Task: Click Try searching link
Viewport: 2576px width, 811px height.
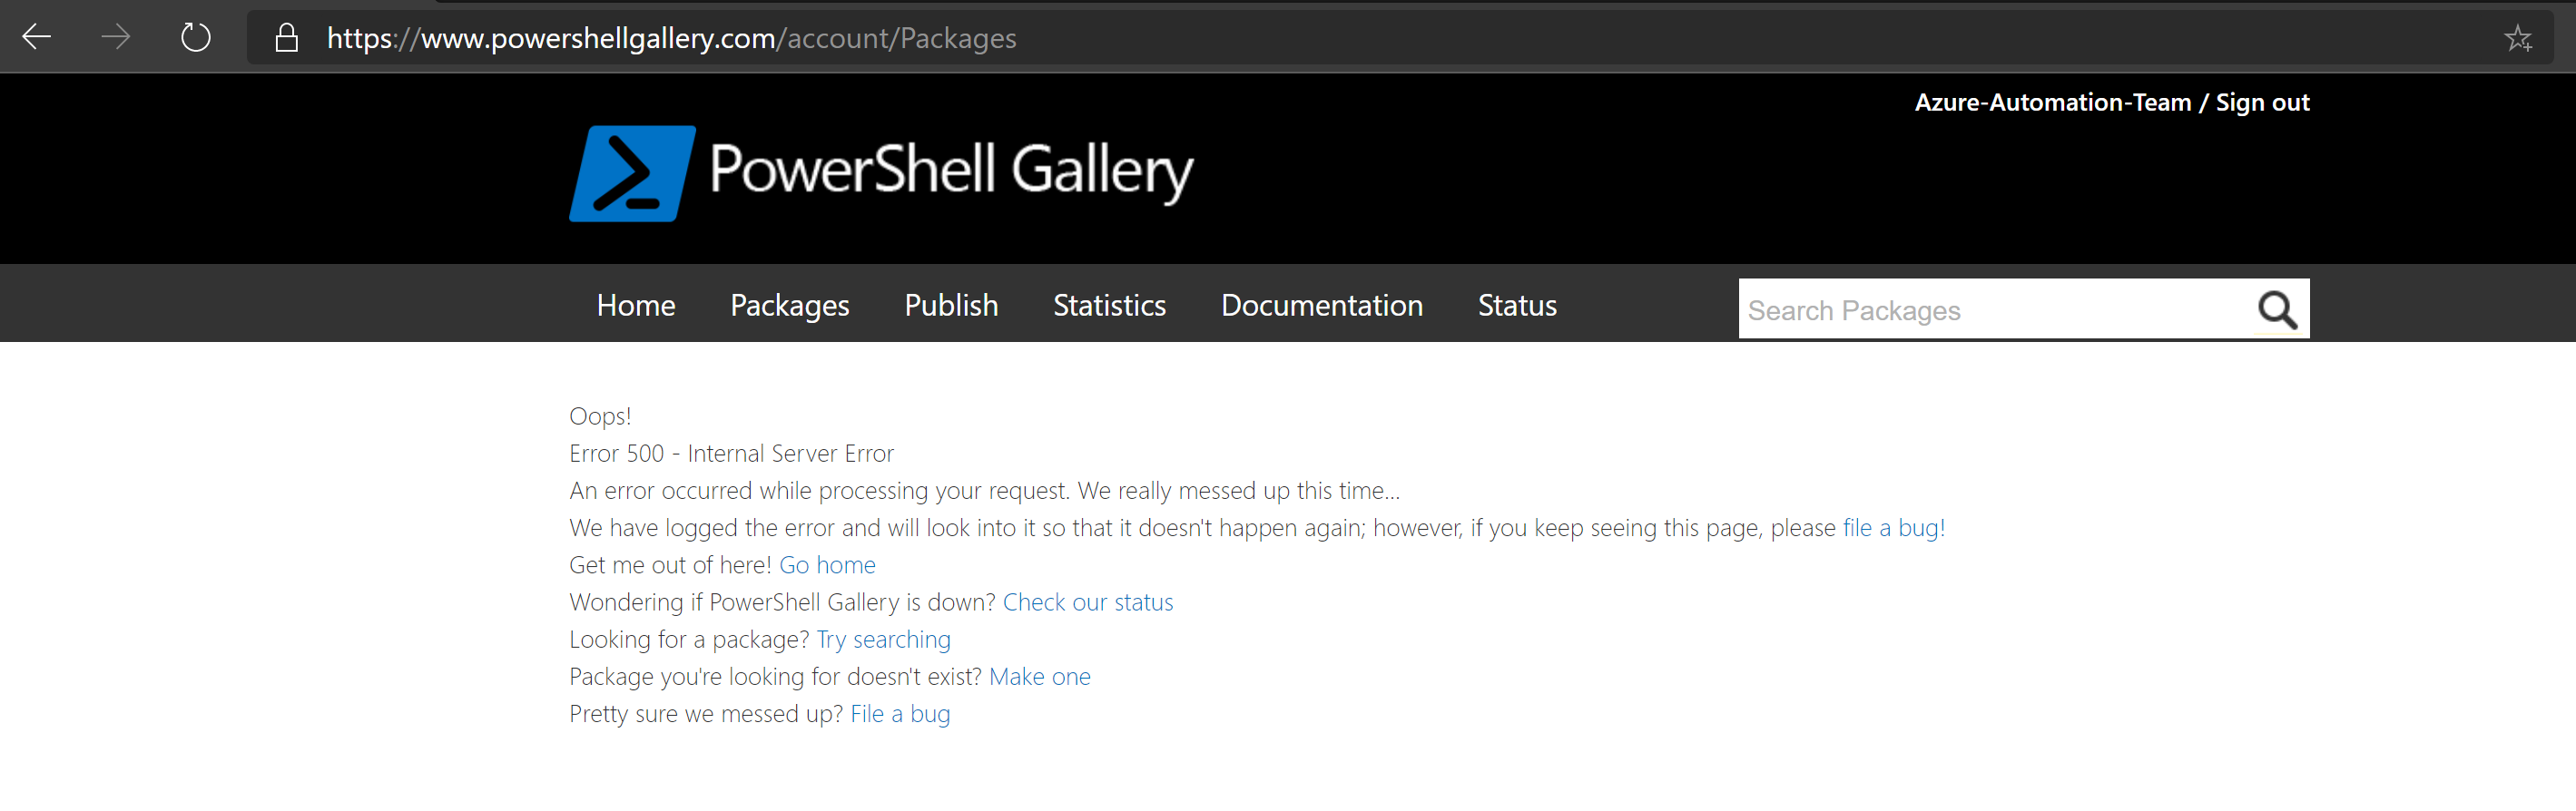Action: coord(883,639)
